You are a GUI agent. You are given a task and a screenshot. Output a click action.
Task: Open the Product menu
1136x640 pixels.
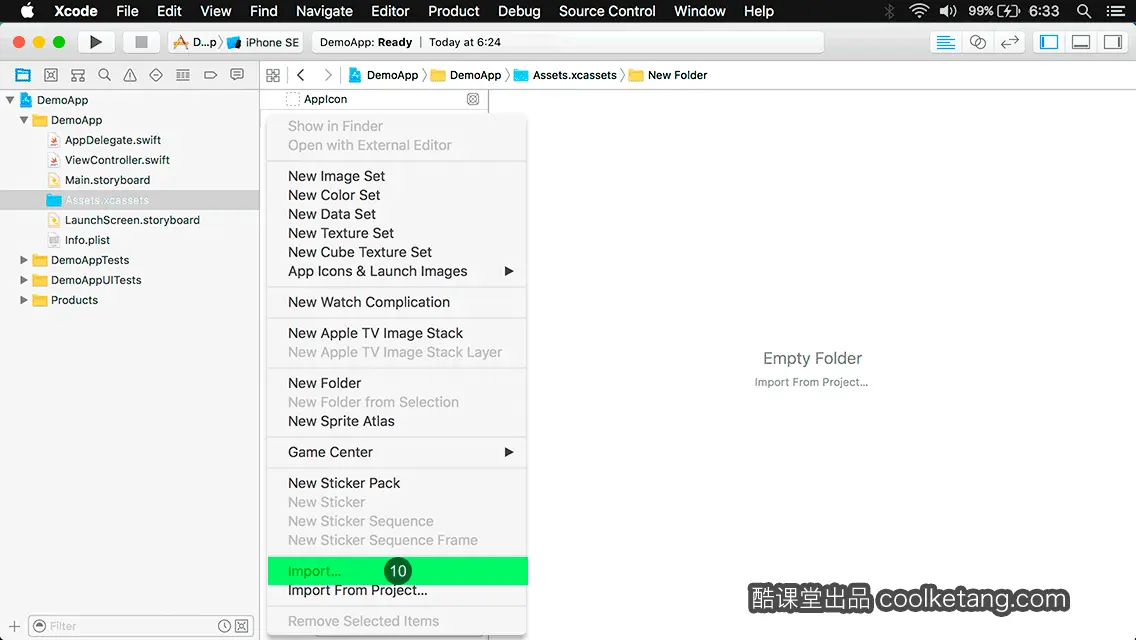click(x=454, y=11)
